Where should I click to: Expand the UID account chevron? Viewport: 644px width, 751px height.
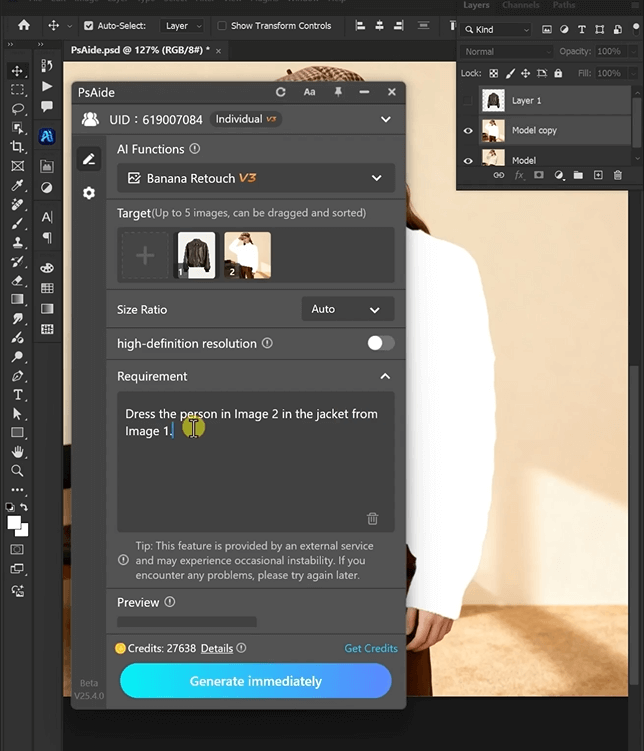click(385, 119)
